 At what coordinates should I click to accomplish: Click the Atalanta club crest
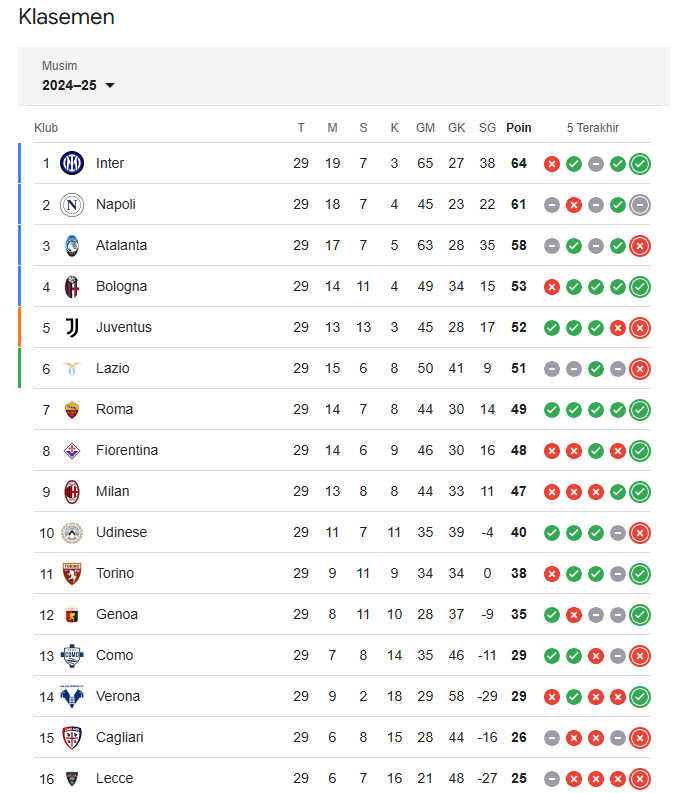pos(72,245)
